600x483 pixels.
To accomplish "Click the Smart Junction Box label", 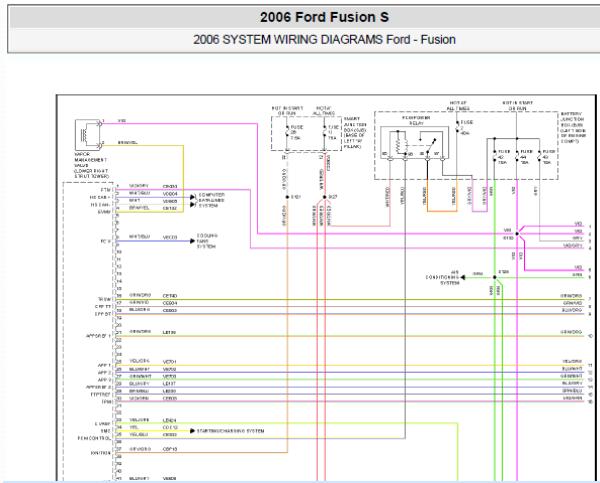I will click(x=355, y=132).
